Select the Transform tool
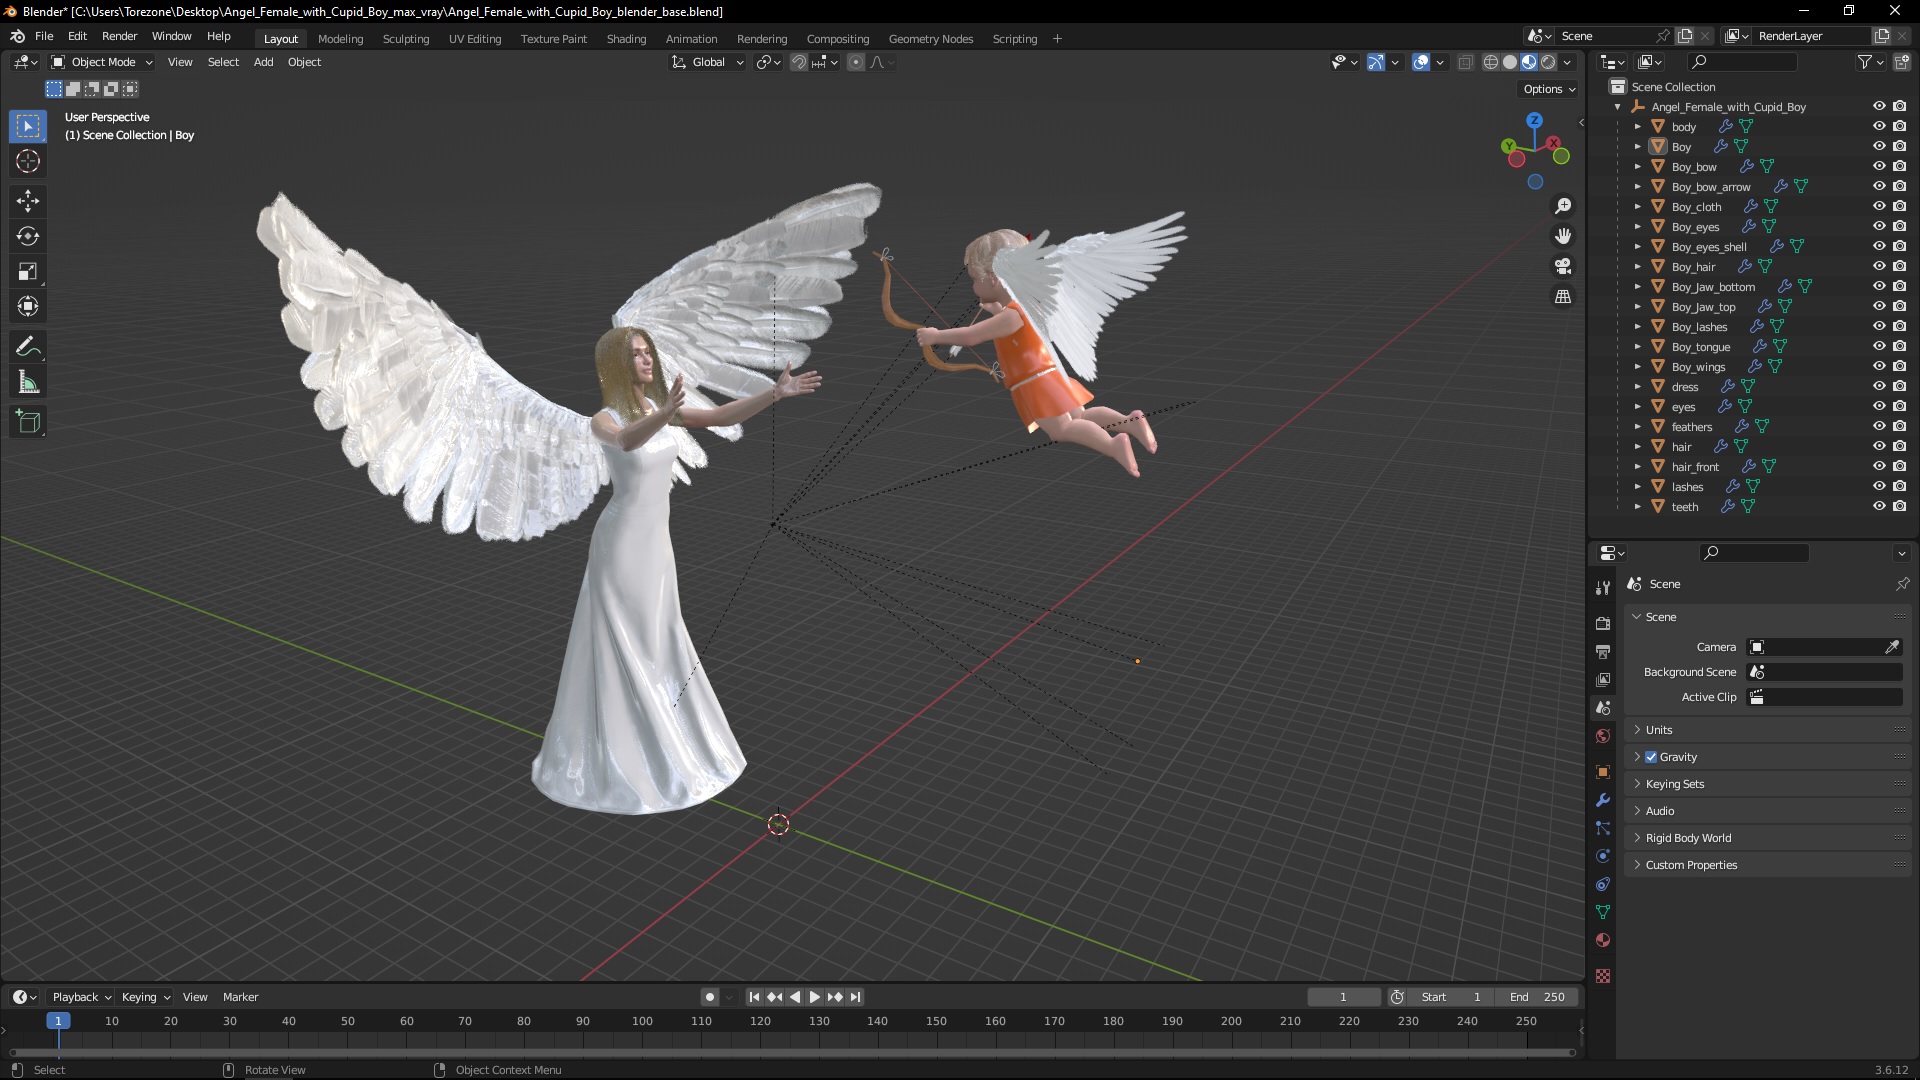Image resolution: width=1920 pixels, height=1080 pixels. pos(28,306)
